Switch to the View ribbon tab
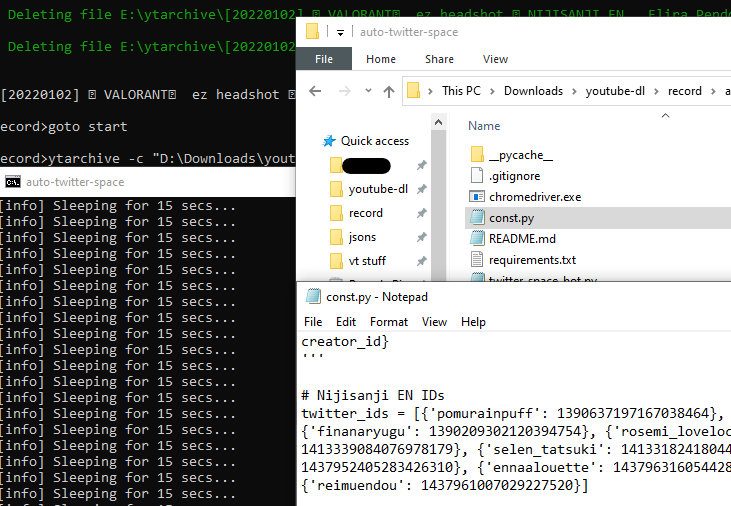 click(495, 59)
